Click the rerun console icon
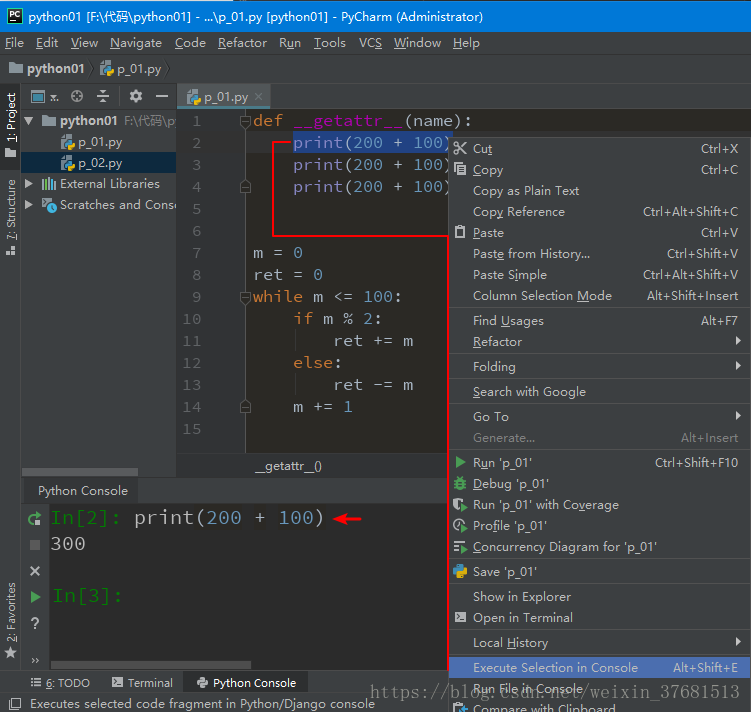 34,518
